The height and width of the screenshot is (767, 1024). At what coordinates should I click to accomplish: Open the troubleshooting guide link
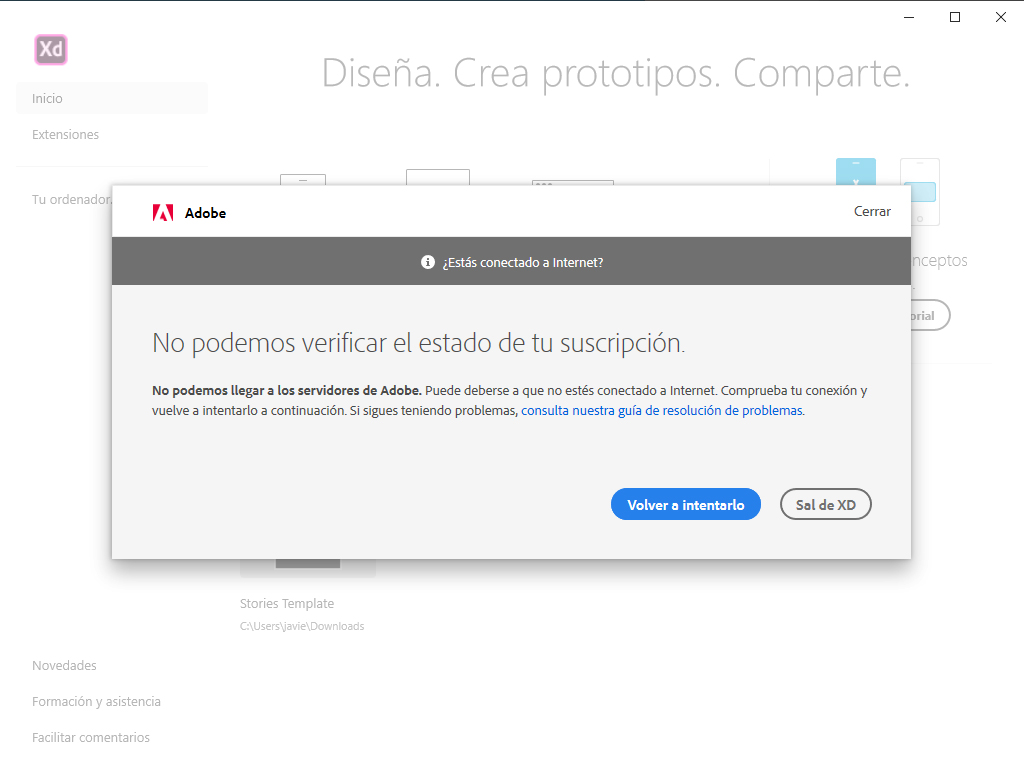click(x=661, y=410)
